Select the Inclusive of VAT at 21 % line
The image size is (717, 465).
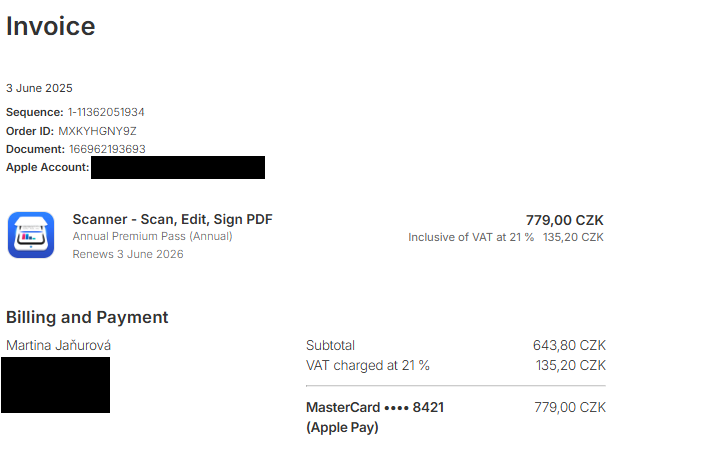pyautogui.click(x=470, y=238)
